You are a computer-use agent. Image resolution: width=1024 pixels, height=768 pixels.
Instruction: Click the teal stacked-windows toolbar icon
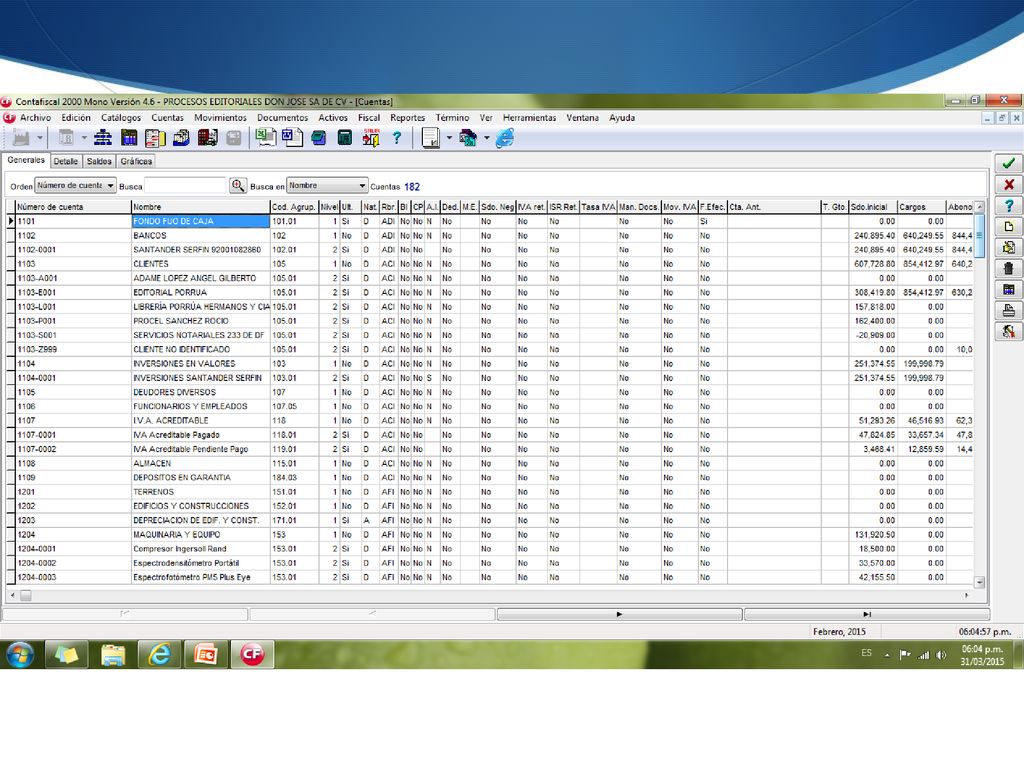pyautogui.click(x=319, y=138)
